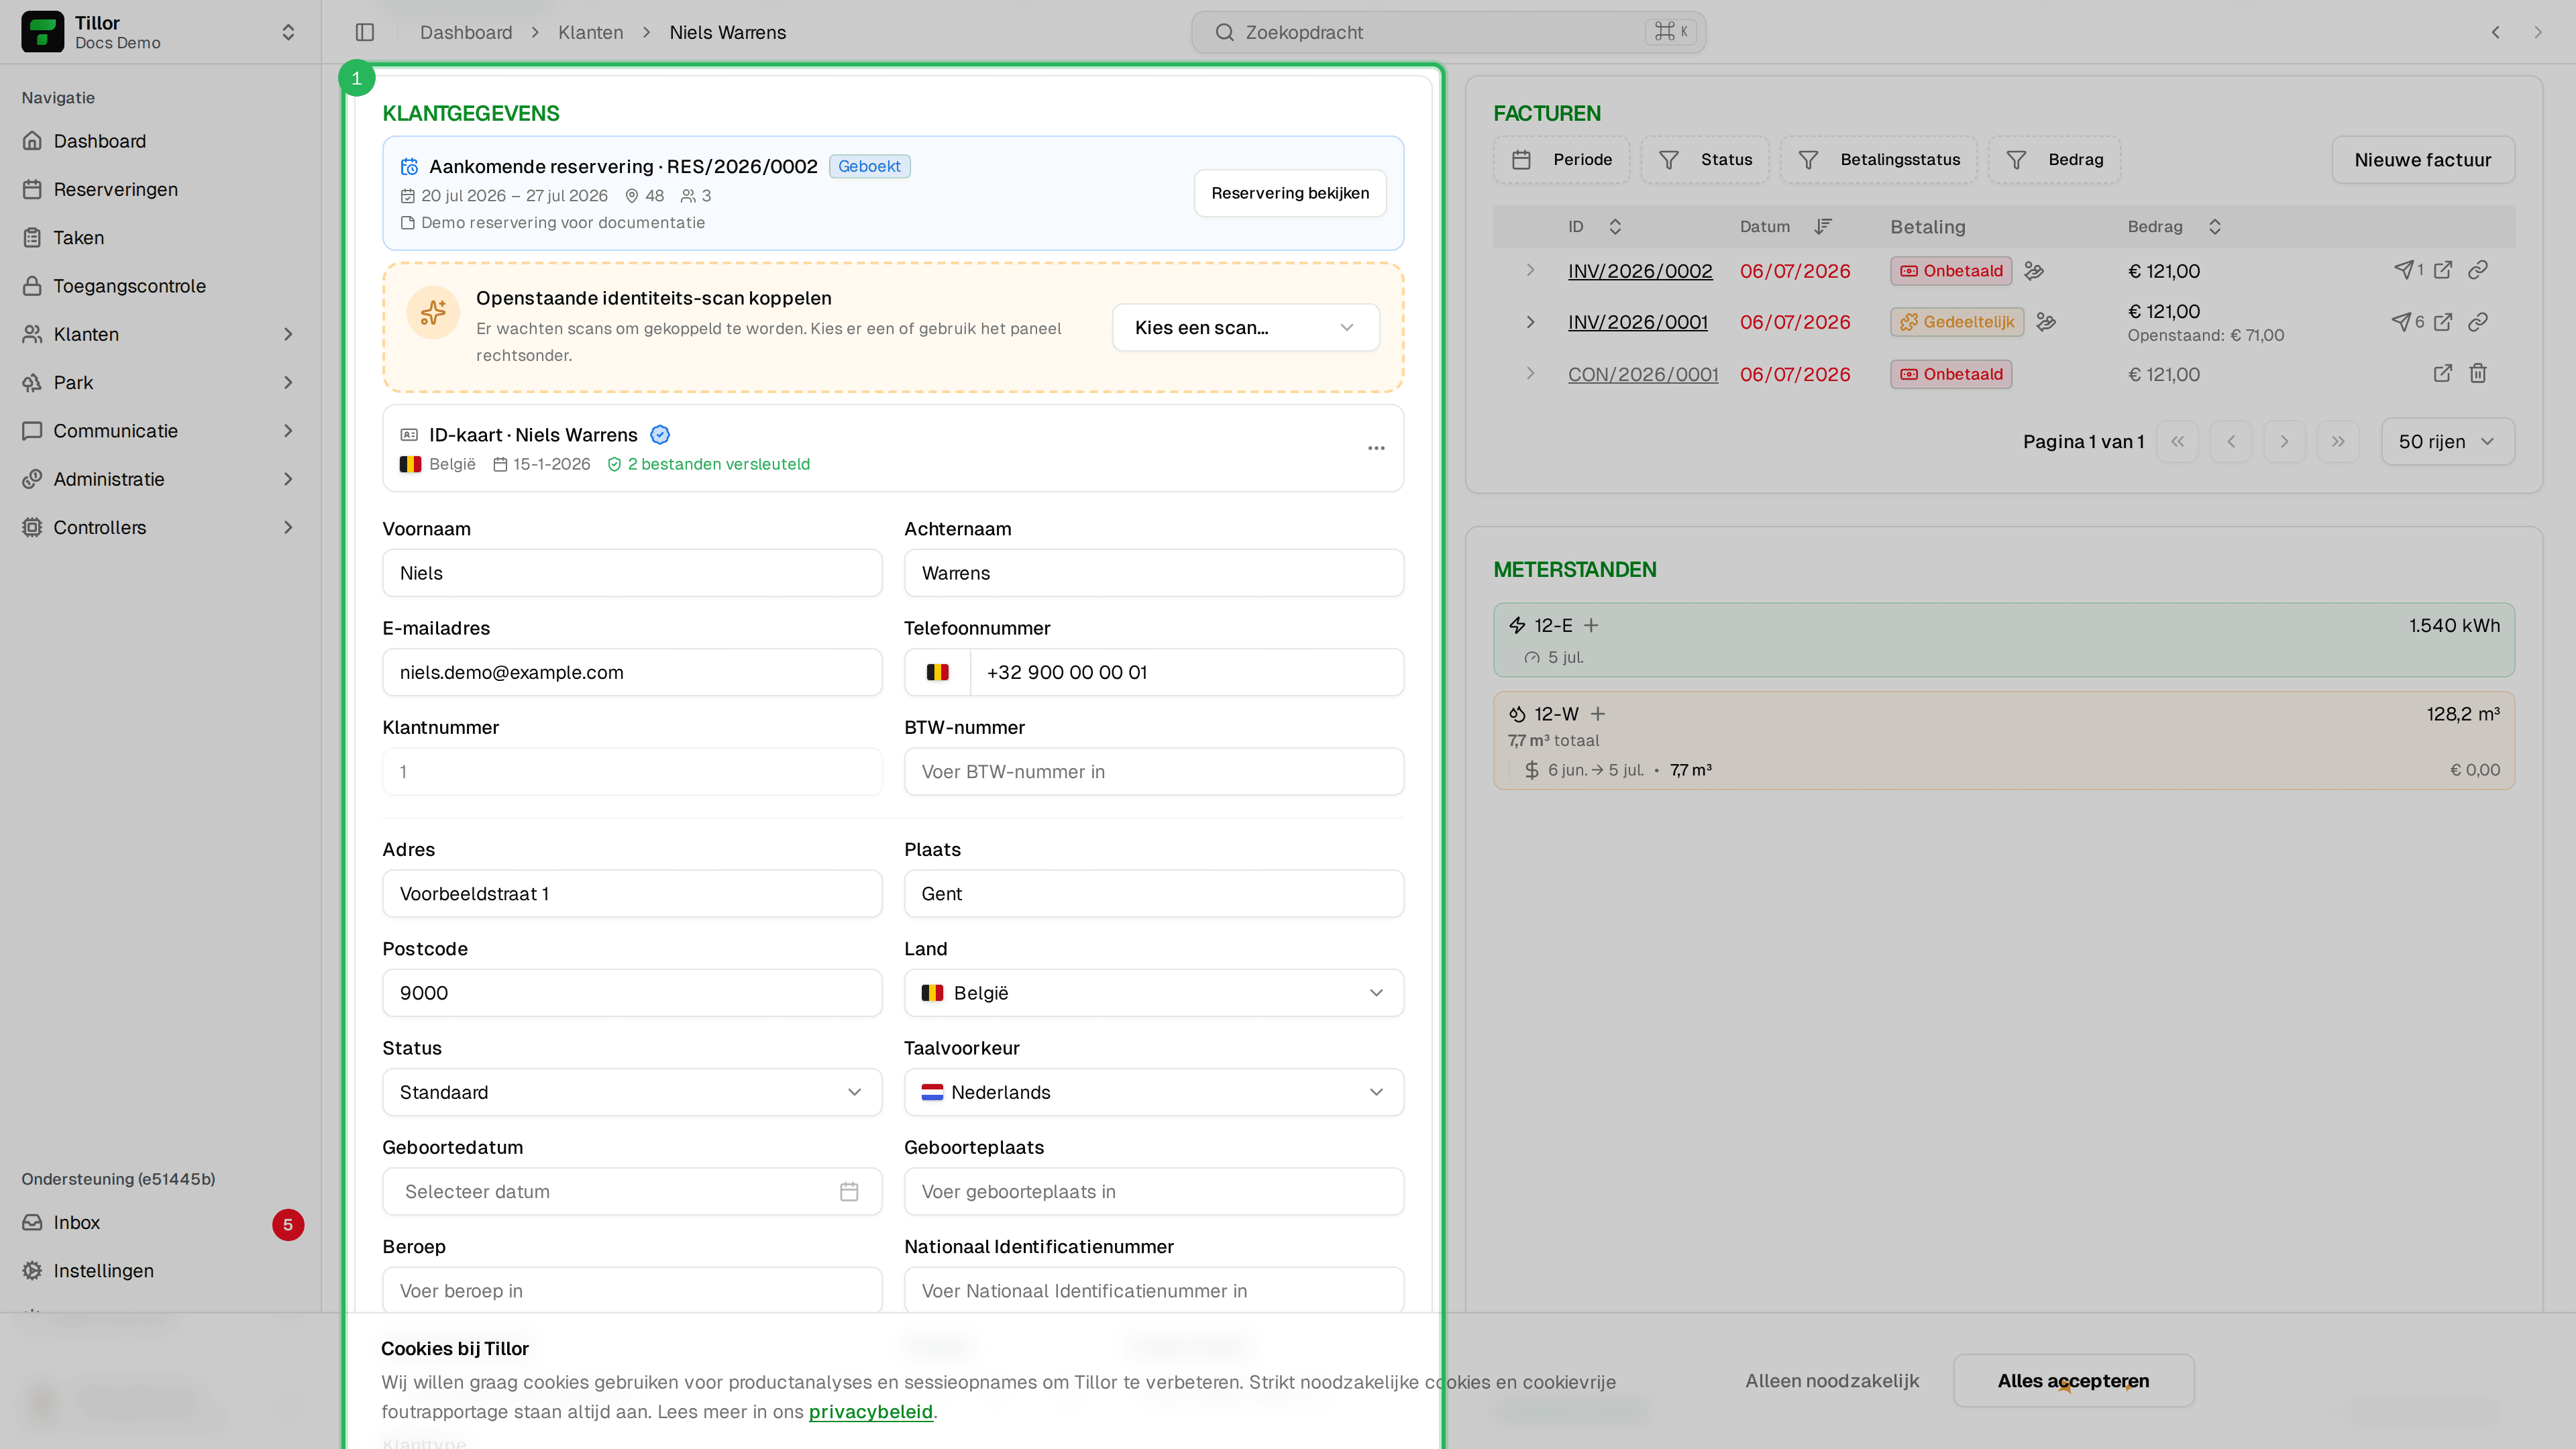Add a reading to meter 12-E
This screenshot has width=2576, height=1449.
coord(1591,625)
